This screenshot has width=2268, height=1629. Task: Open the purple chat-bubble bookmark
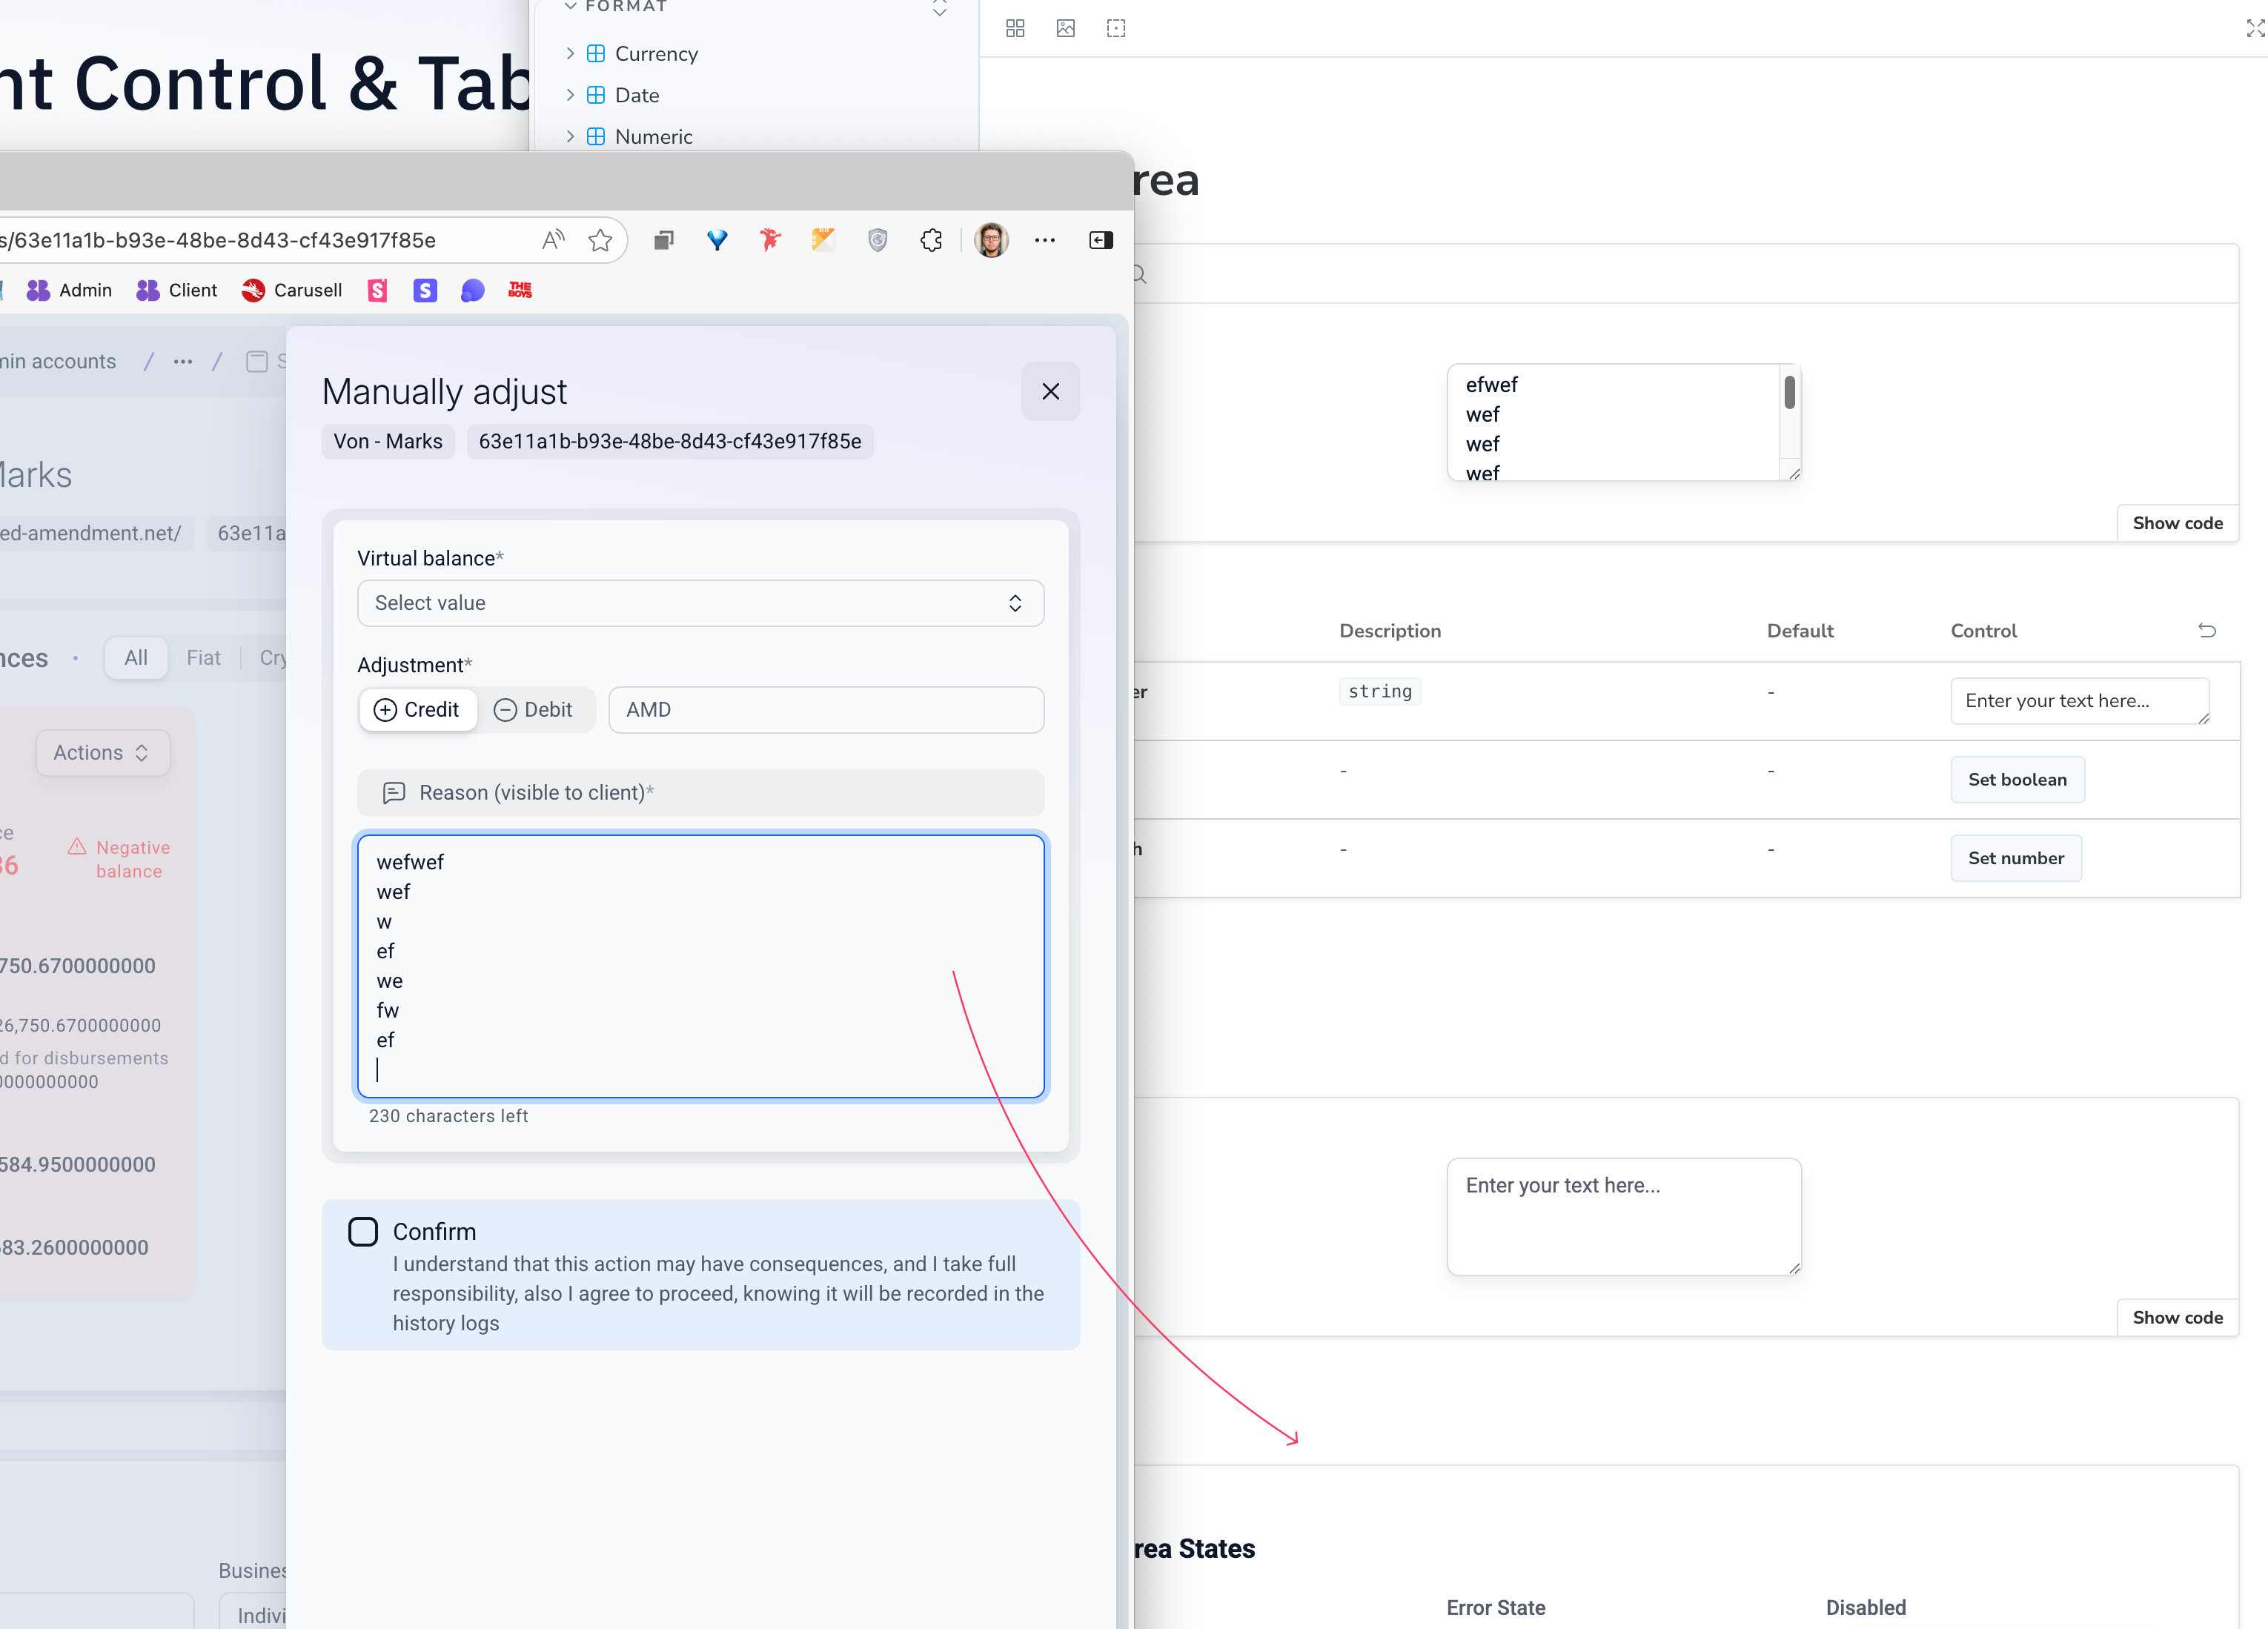coord(473,290)
